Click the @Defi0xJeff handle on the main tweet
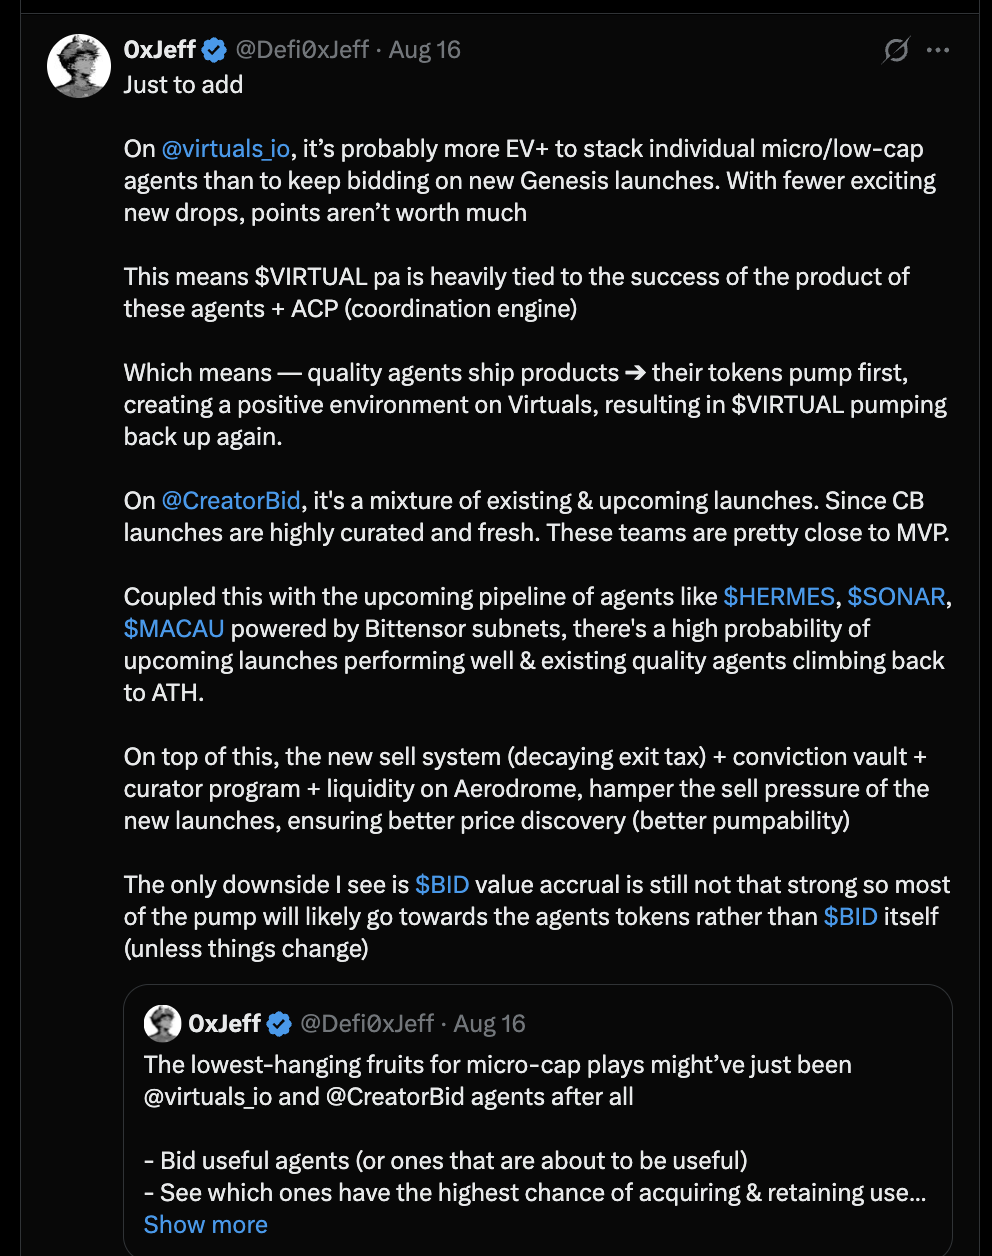Screen dimensions: 992x1256 (x=302, y=49)
